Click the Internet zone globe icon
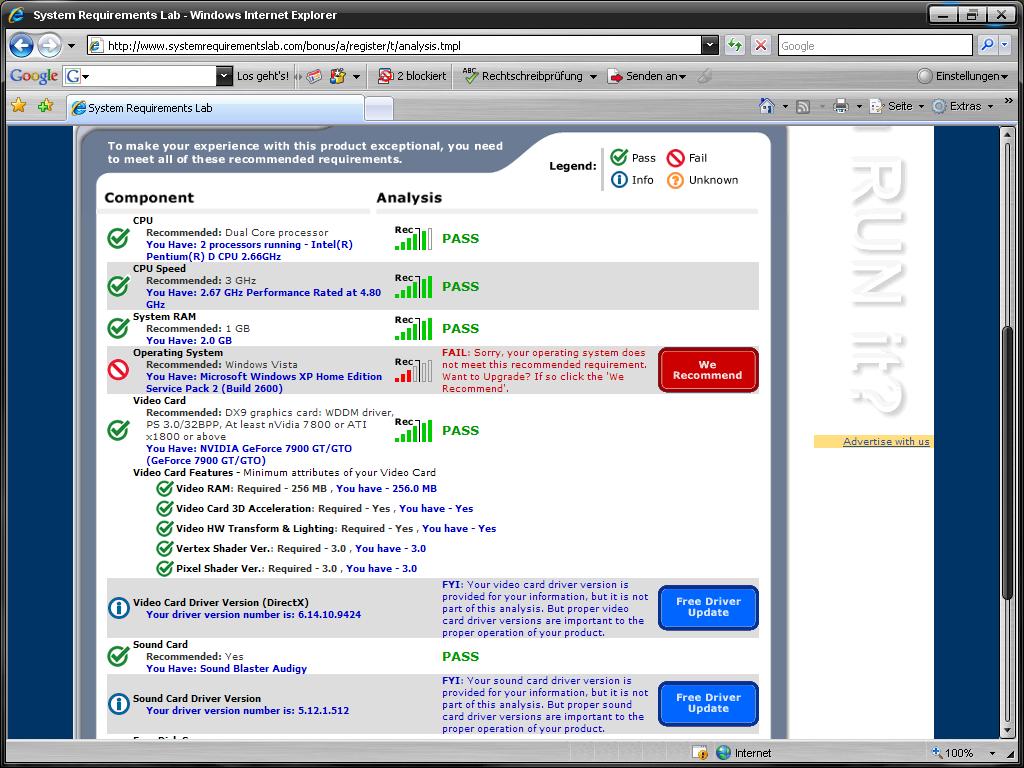 723,752
